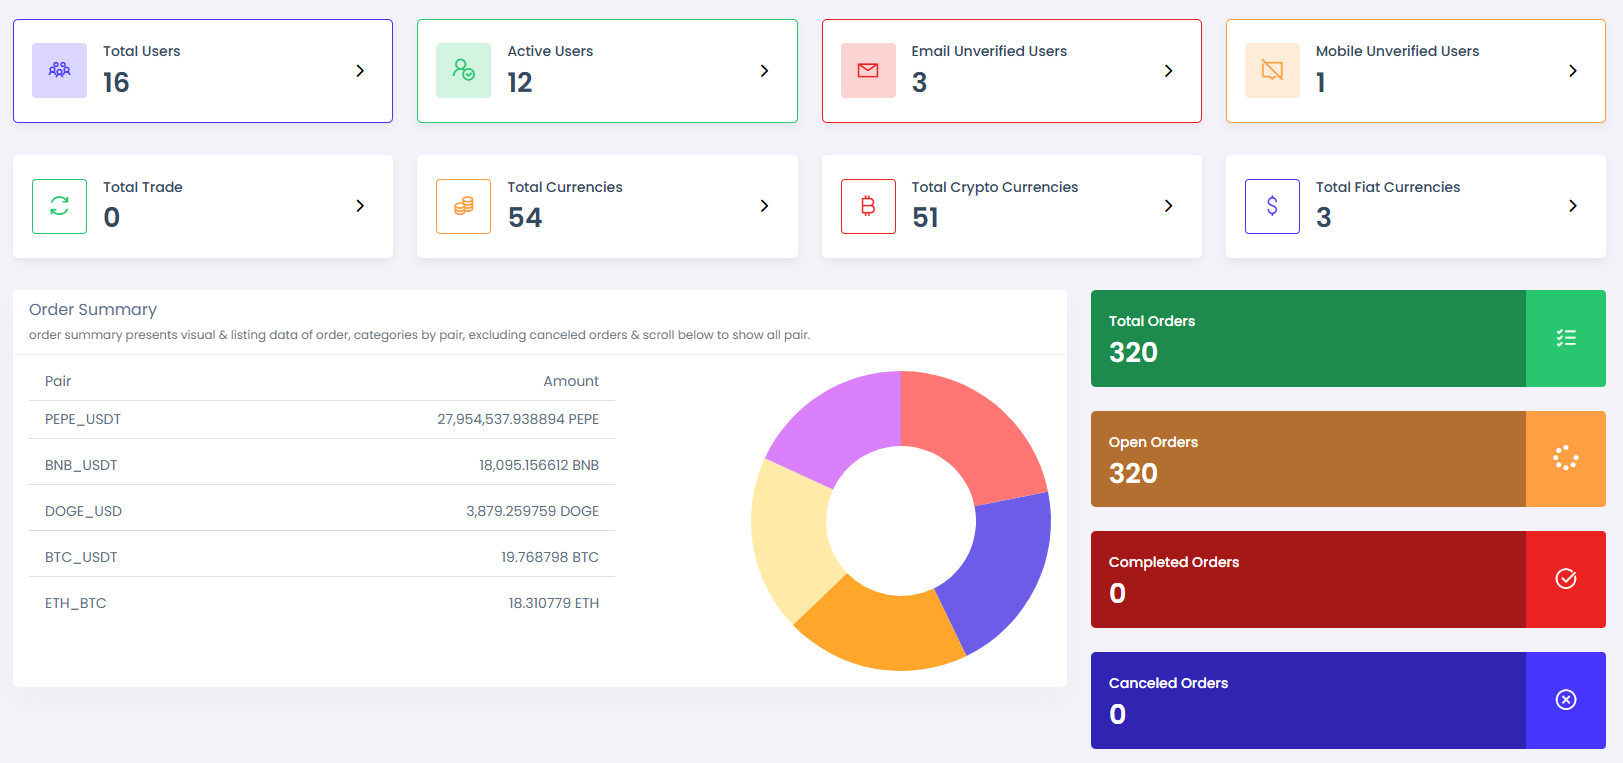The image size is (1623, 763).
Task: Click the Total Trade refresh arrows icon
Action: pos(59,206)
